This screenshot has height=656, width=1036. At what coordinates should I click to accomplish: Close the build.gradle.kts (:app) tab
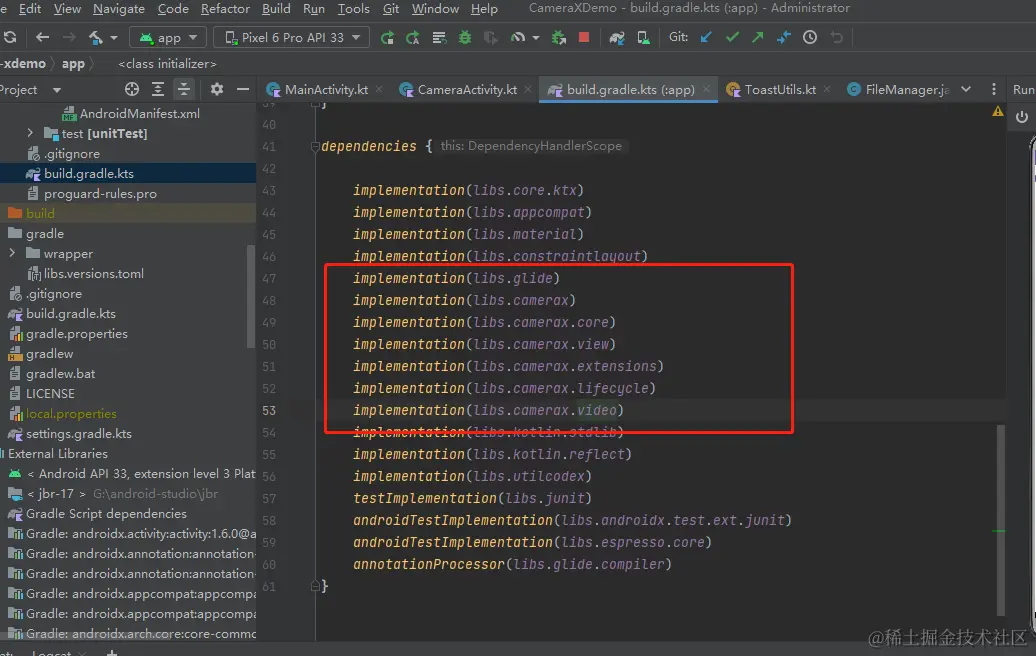click(706, 89)
